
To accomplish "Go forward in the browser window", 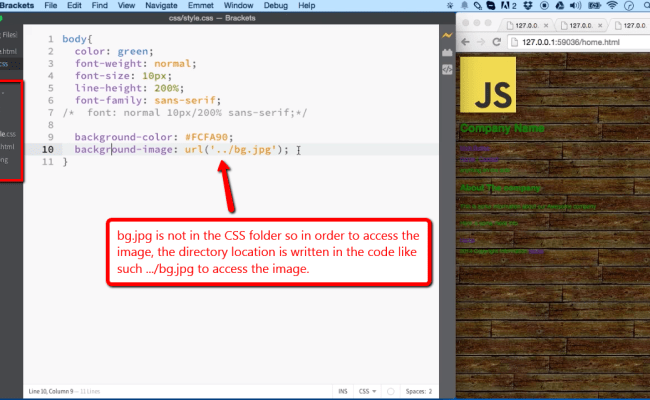I will 480,42.
